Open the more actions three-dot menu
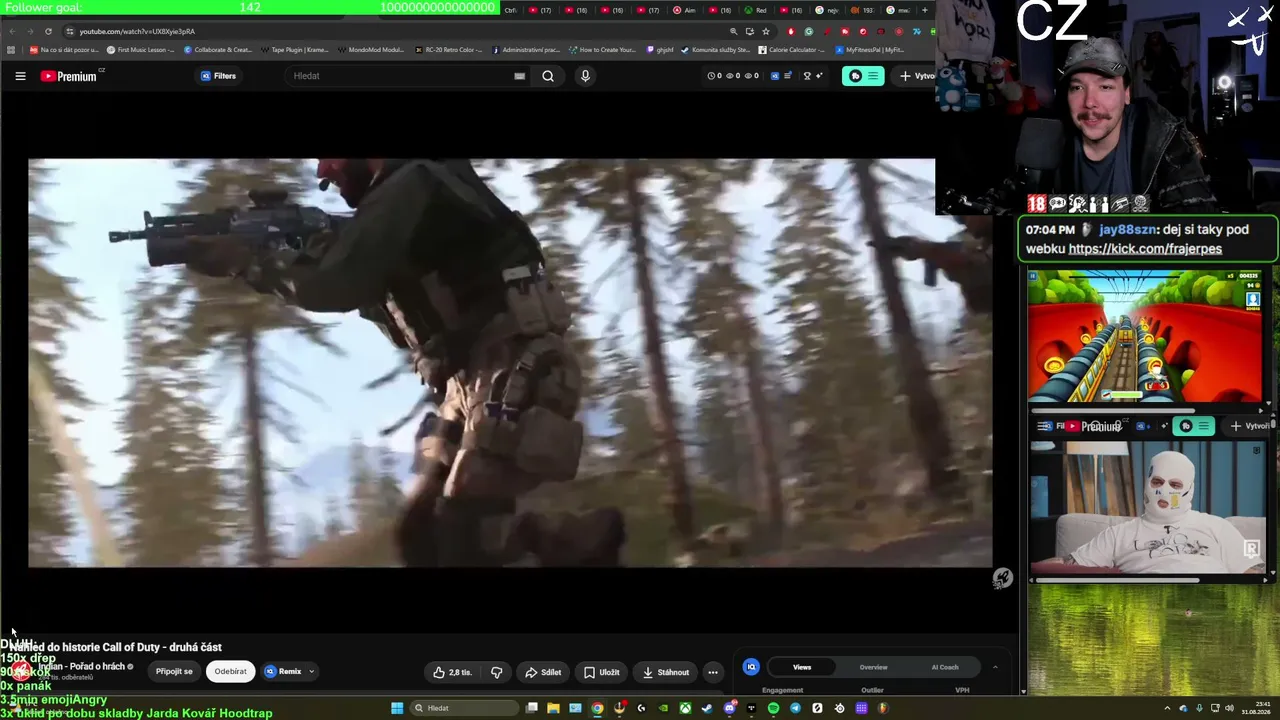The width and height of the screenshot is (1280, 720). pyautogui.click(x=712, y=672)
